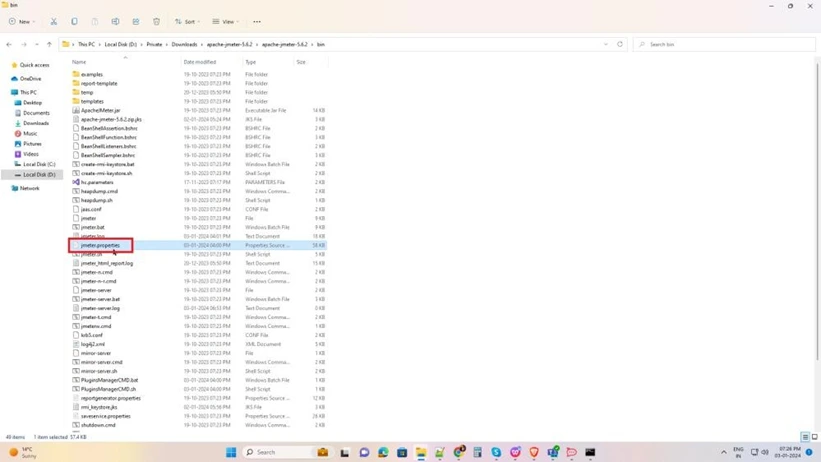Open the Windows Start button

[231, 452]
